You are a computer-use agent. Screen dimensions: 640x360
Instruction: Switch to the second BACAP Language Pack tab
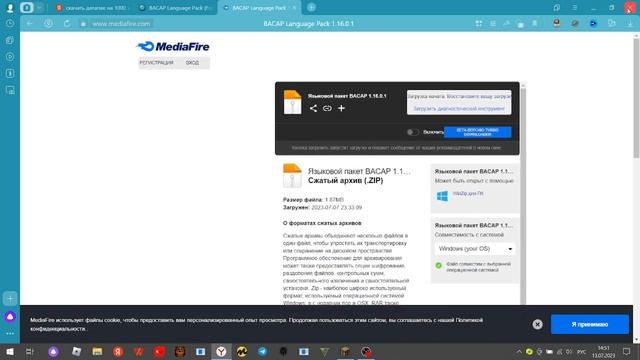tap(176, 8)
